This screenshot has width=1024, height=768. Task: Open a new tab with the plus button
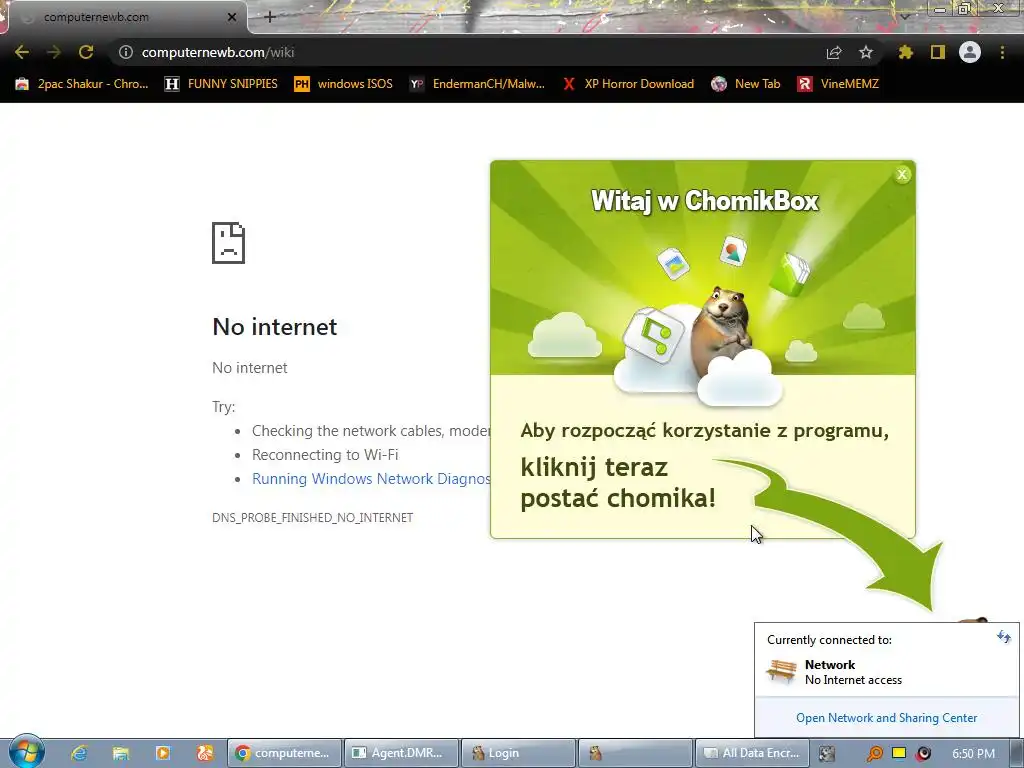(x=270, y=17)
